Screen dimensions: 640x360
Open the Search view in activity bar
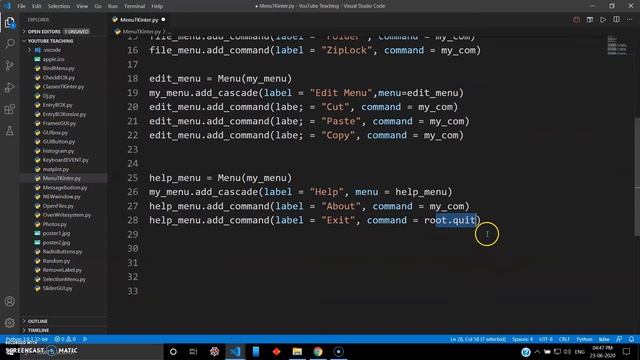tap(10, 44)
